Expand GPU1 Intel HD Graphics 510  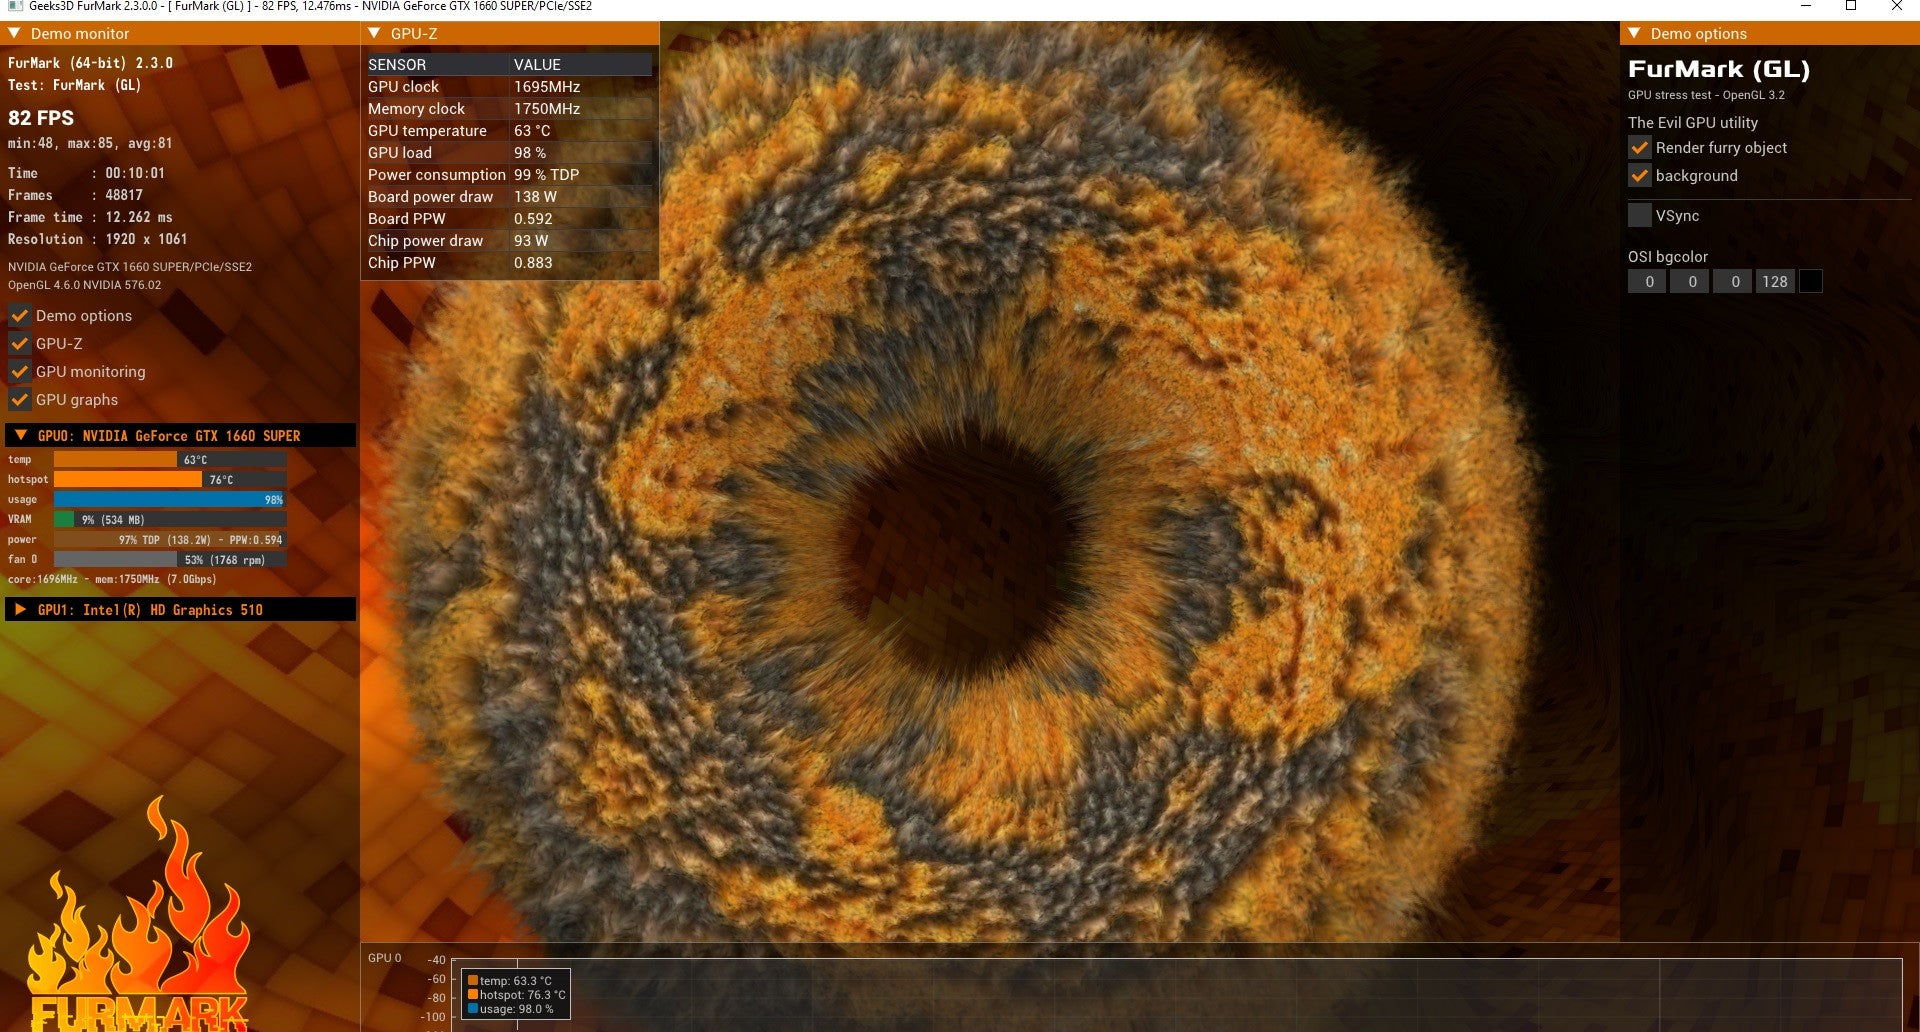[x=21, y=609]
